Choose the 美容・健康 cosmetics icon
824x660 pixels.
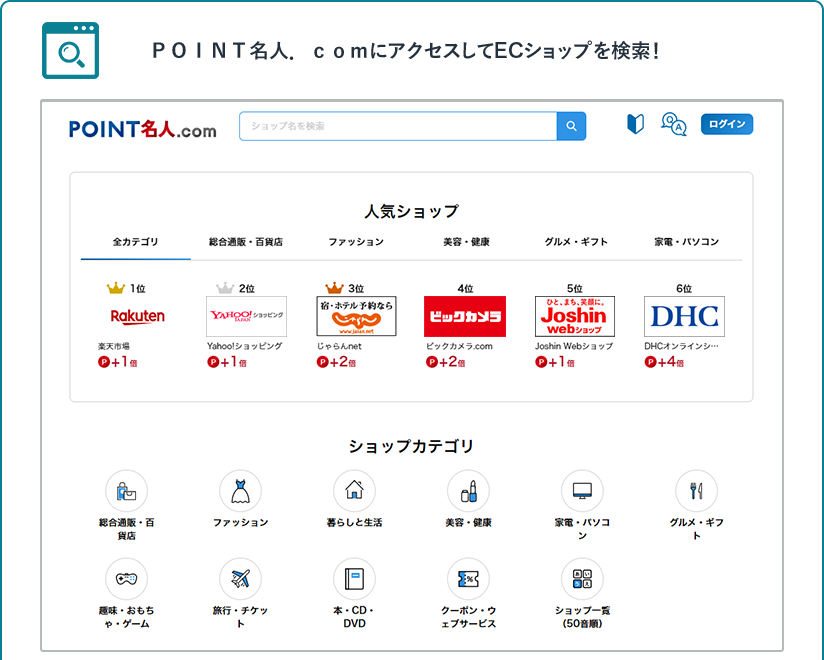pos(468,491)
